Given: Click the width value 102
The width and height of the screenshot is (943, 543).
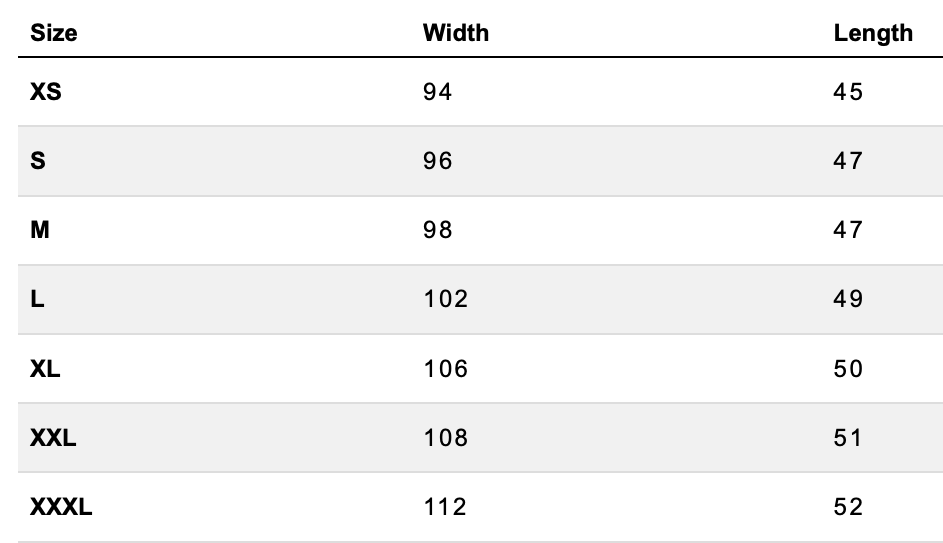Looking at the screenshot, I should [x=445, y=299].
